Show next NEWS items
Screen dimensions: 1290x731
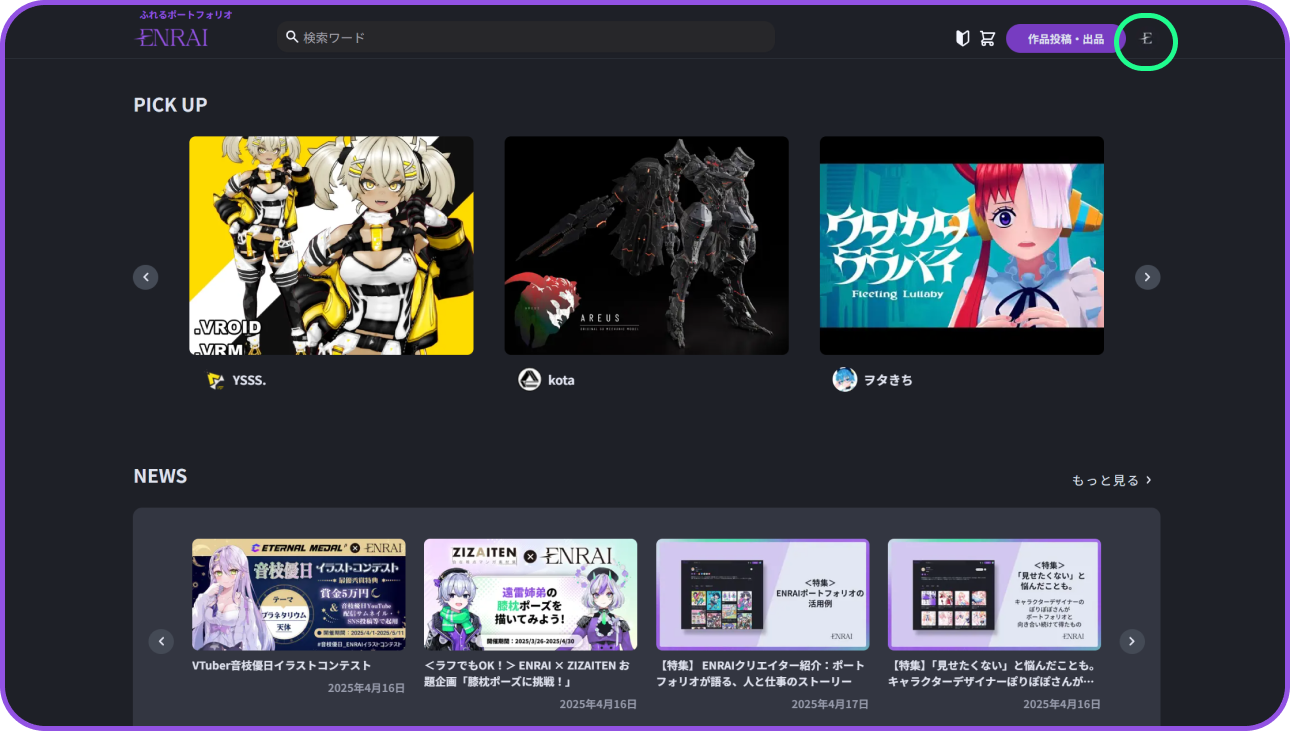point(1132,641)
